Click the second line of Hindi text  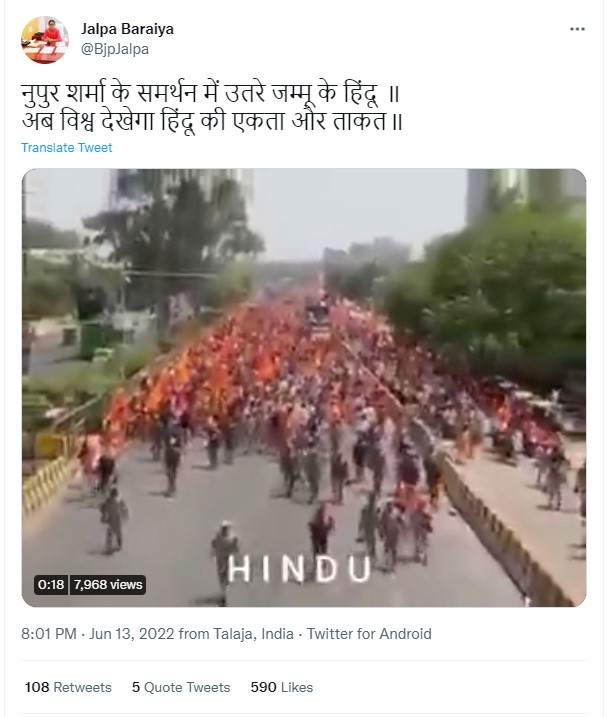coord(212,122)
